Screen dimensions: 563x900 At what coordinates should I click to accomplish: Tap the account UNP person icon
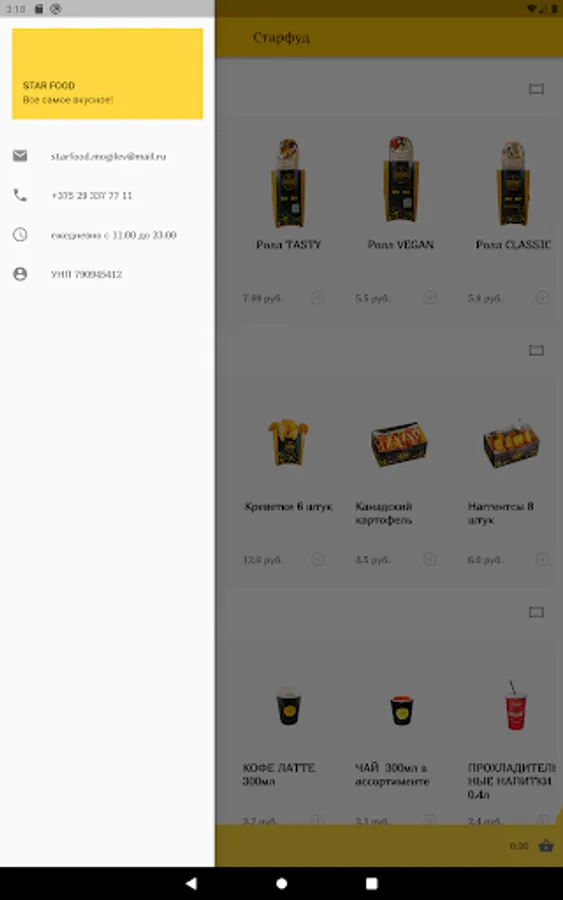20,274
